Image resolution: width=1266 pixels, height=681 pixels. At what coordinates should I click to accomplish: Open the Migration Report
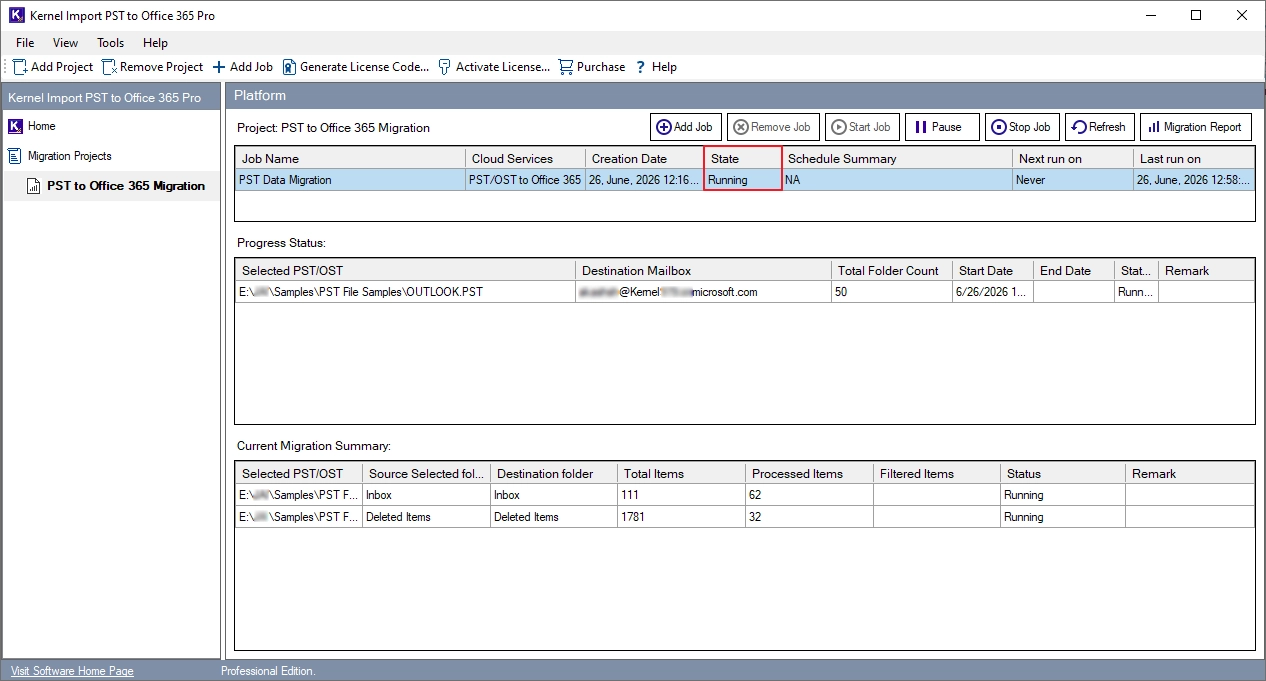(1195, 127)
